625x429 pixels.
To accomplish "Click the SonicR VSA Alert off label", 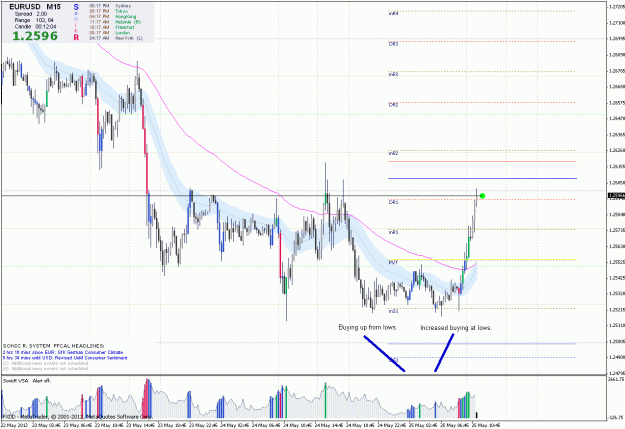I will click(x=27, y=381).
